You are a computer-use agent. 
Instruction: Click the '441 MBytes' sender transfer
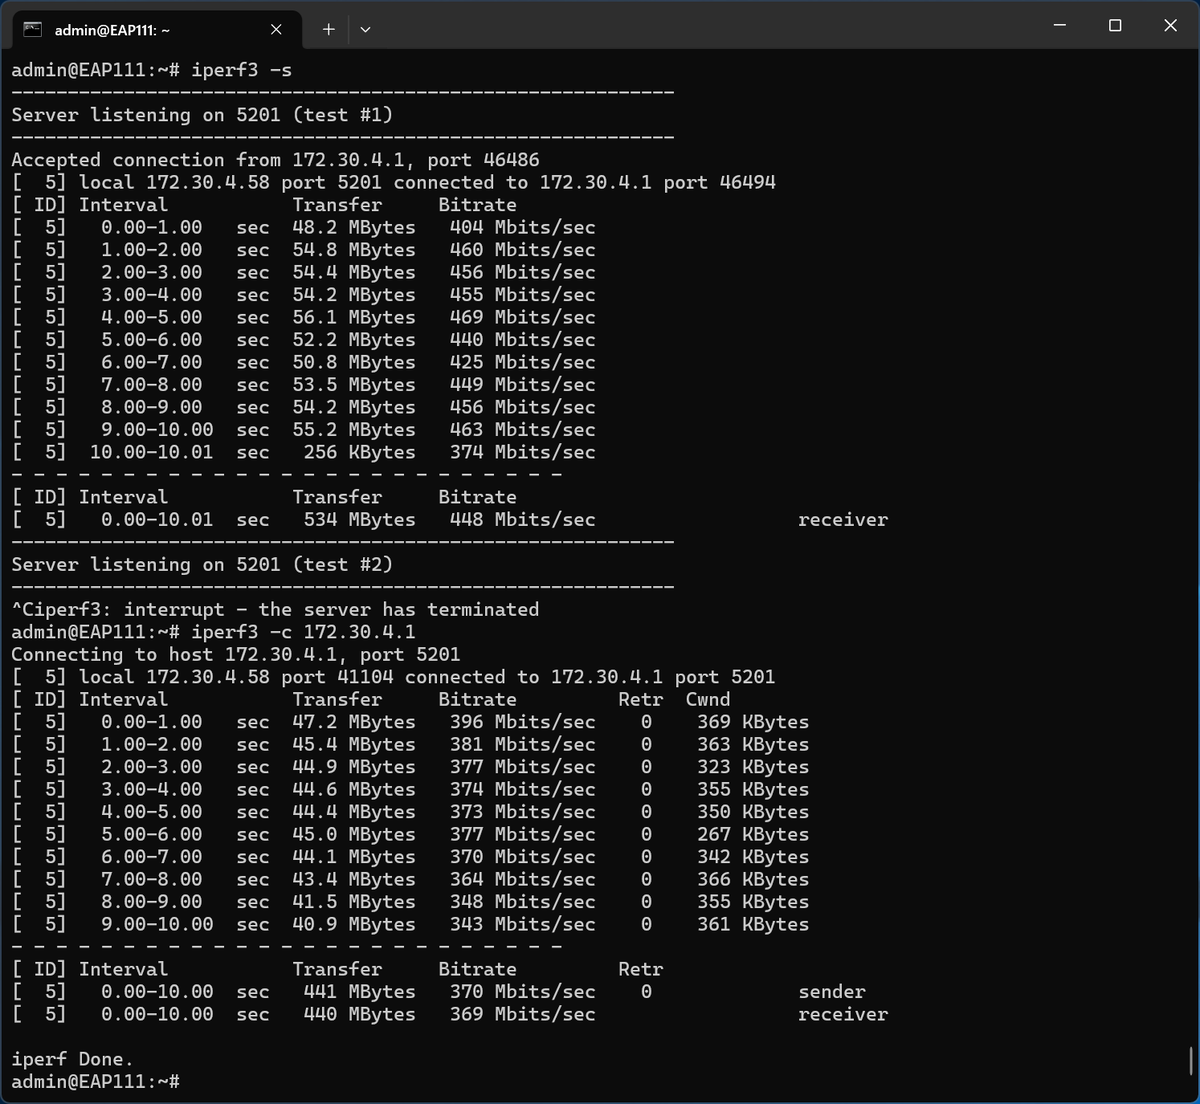click(x=360, y=992)
